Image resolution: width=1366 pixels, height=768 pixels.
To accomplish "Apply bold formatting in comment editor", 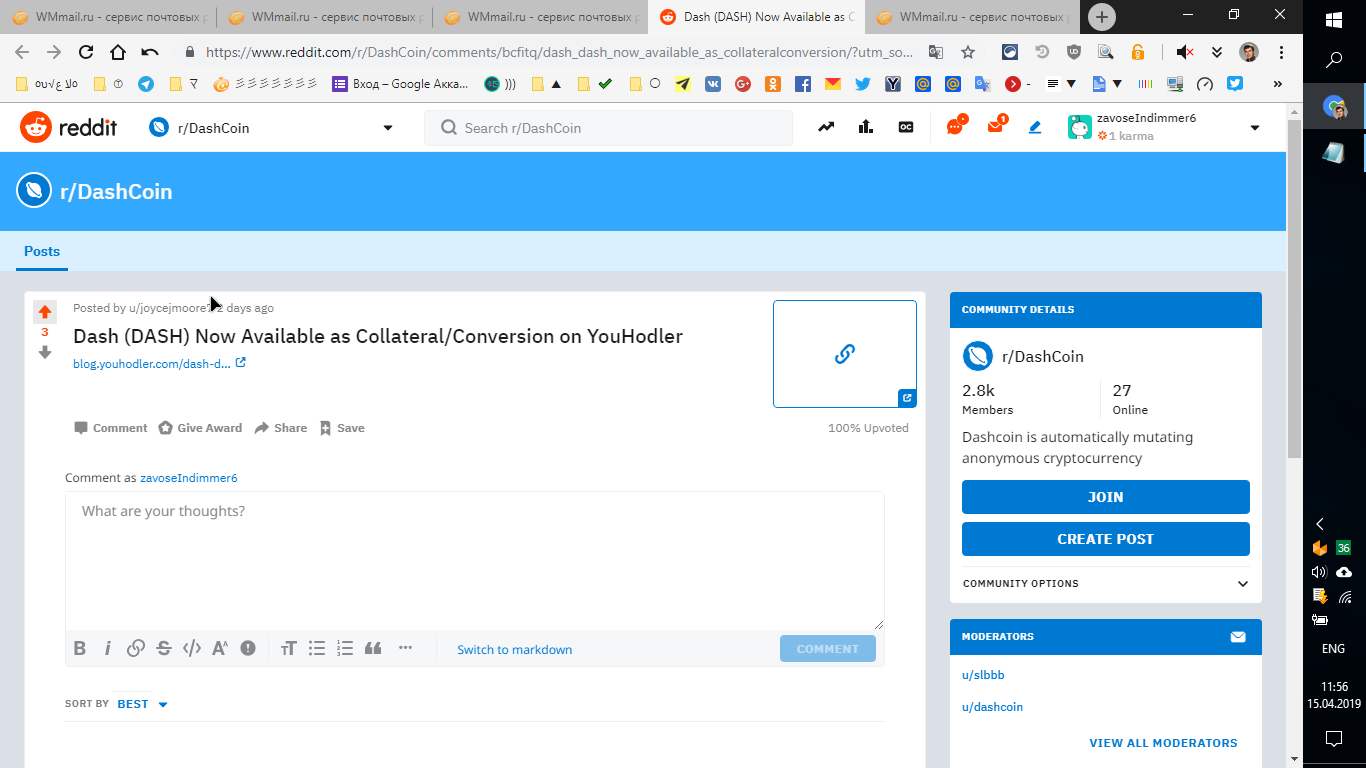I will pyautogui.click(x=80, y=648).
